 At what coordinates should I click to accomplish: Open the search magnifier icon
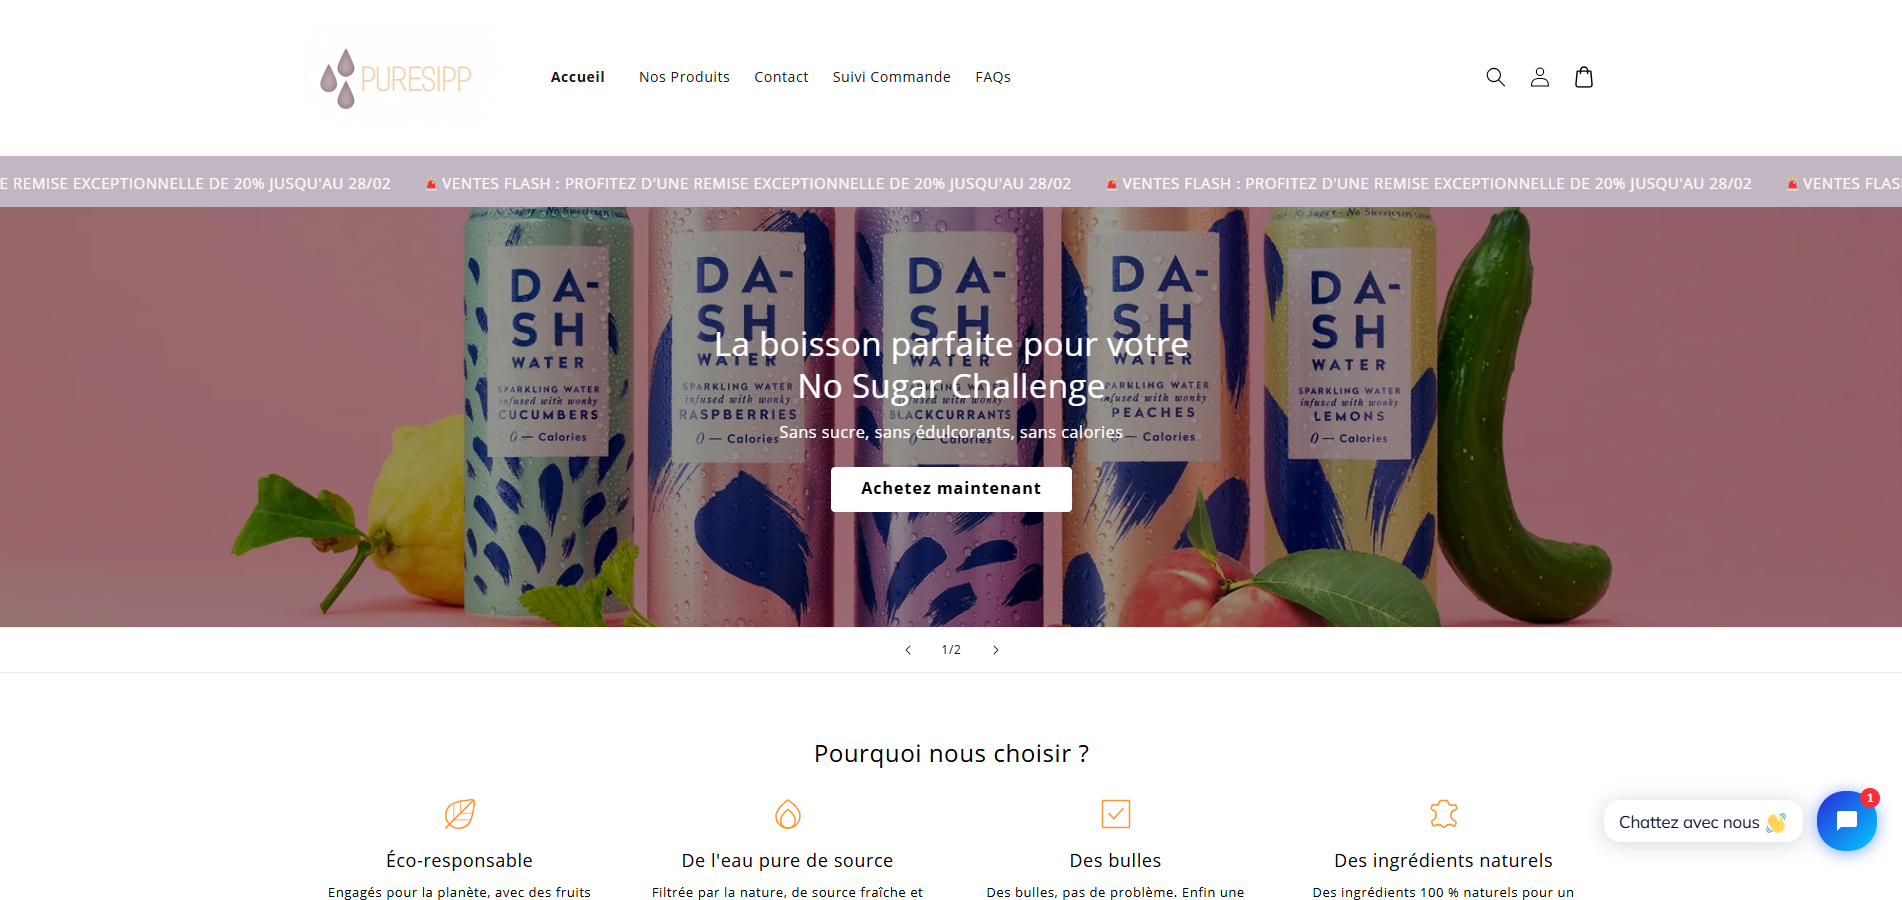click(x=1495, y=77)
